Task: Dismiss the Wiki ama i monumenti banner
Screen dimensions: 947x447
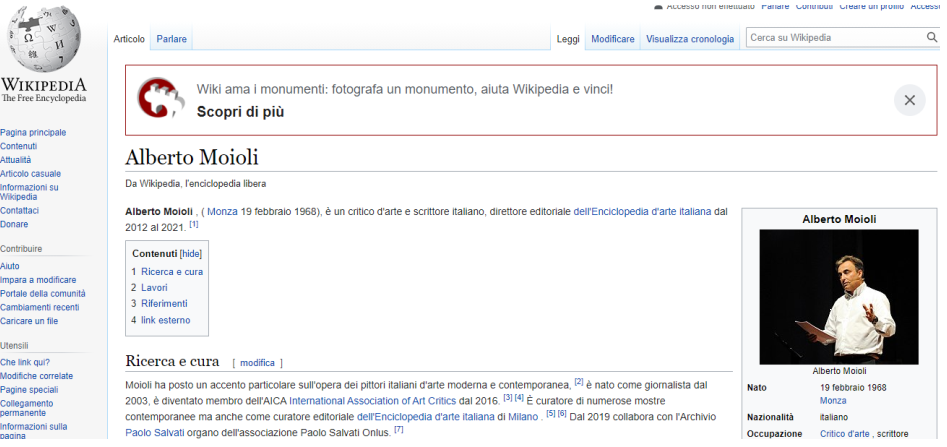Action: (x=910, y=100)
